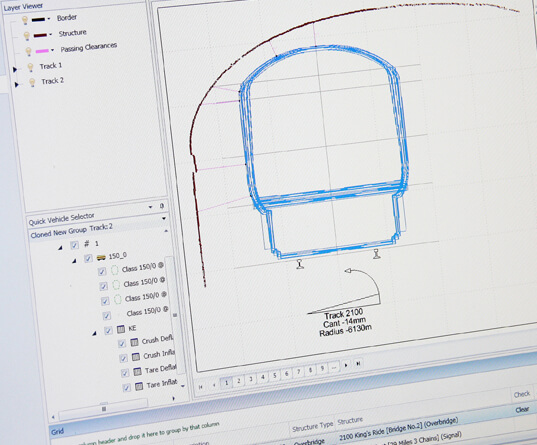Toggle the Structure layer lightbulb icon
This screenshot has height=445, width=537.
tap(27, 35)
